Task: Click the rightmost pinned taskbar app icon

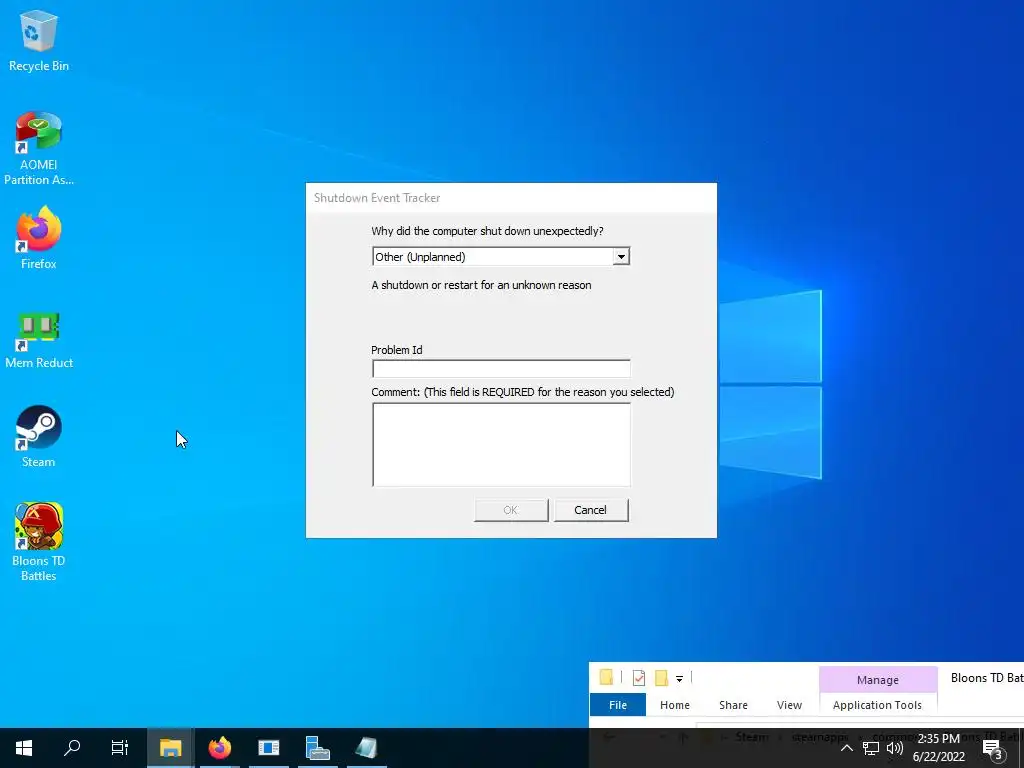Action: pos(366,748)
